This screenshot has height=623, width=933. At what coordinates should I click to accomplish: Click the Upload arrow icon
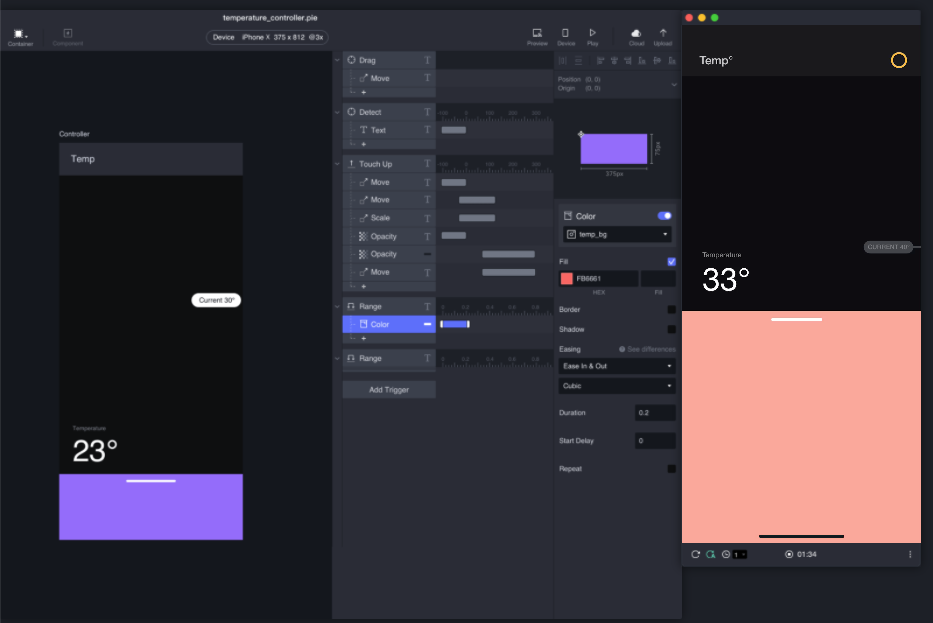(662, 33)
